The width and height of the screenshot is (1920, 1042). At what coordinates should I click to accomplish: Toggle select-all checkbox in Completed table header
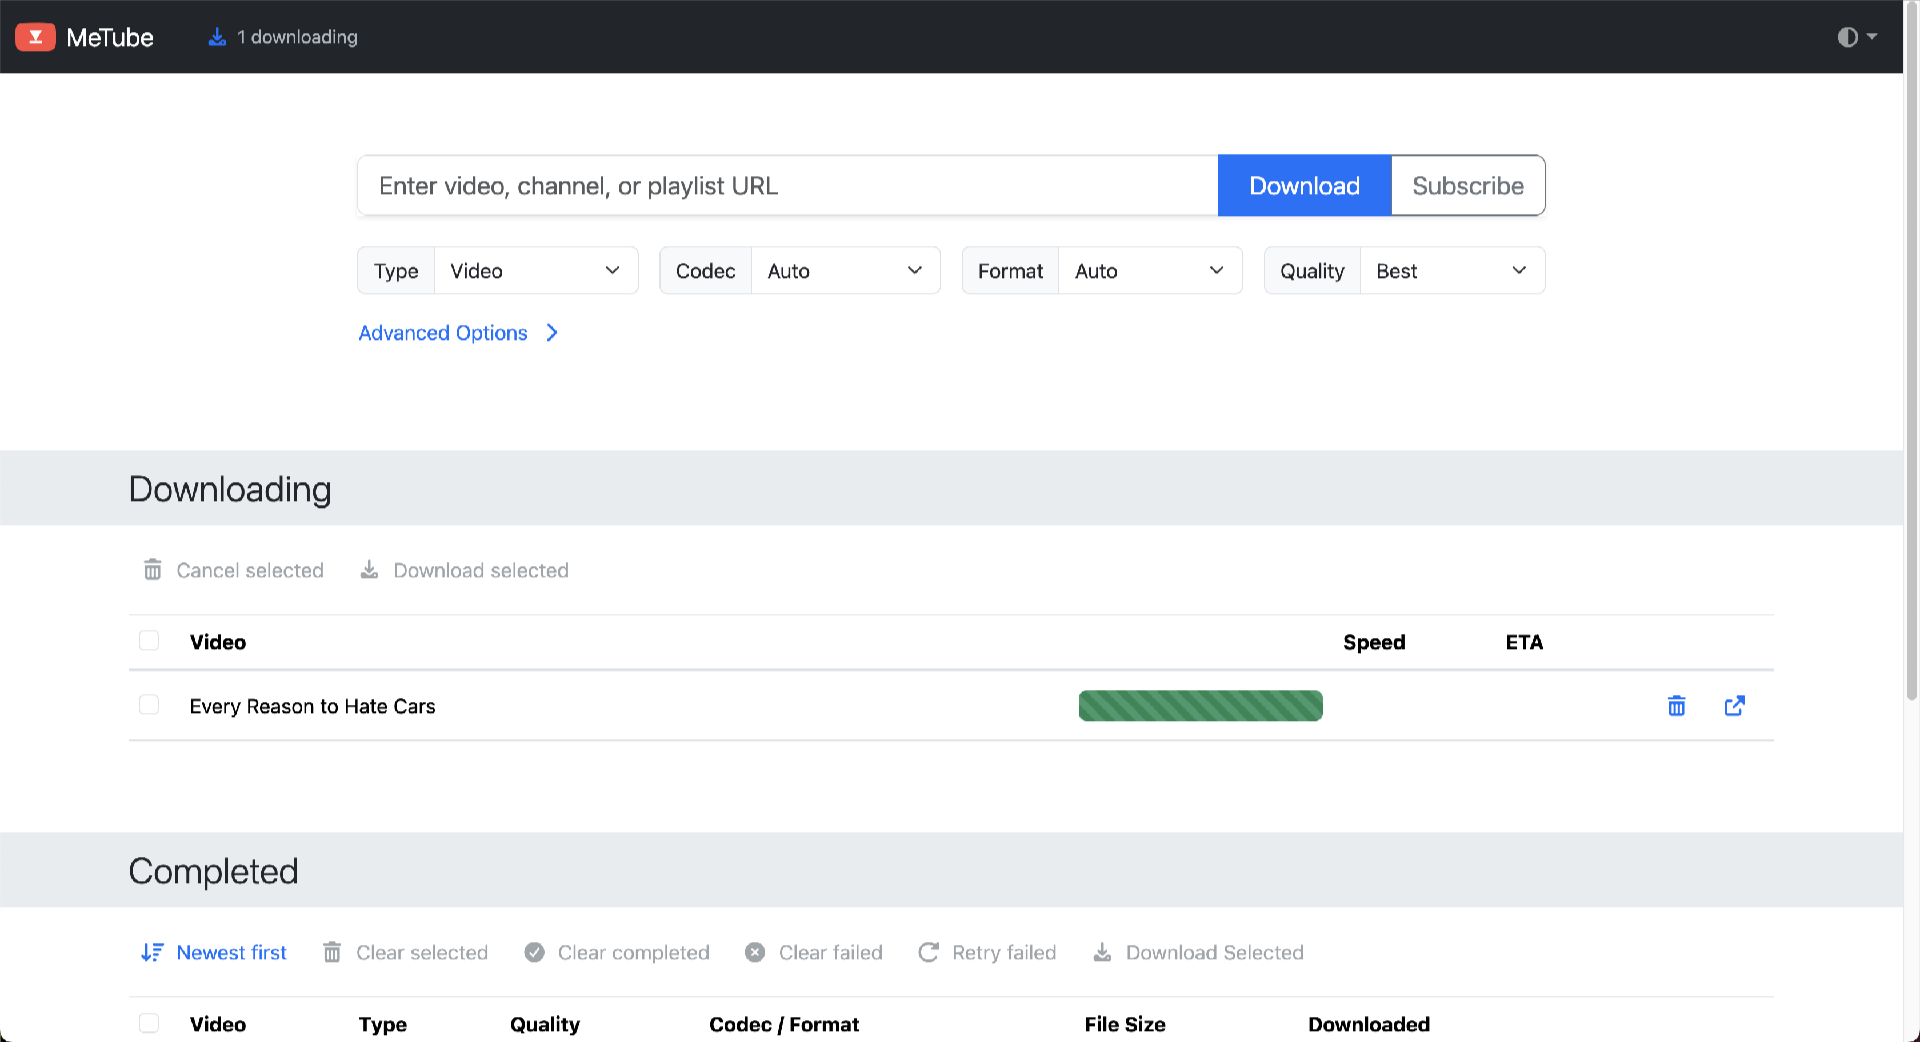coord(149,1023)
